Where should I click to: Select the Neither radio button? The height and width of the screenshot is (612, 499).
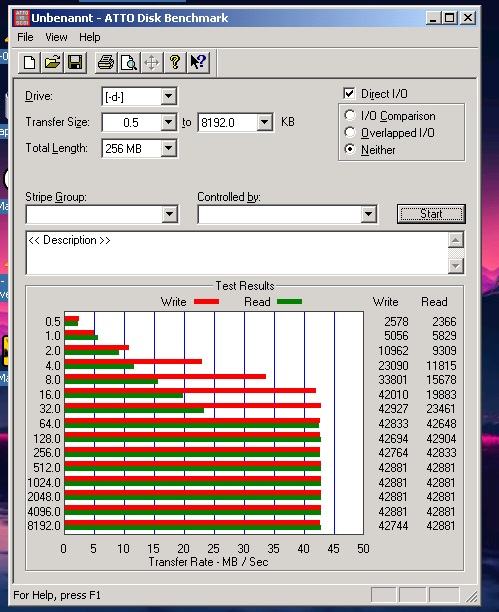click(x=350, y=149)
